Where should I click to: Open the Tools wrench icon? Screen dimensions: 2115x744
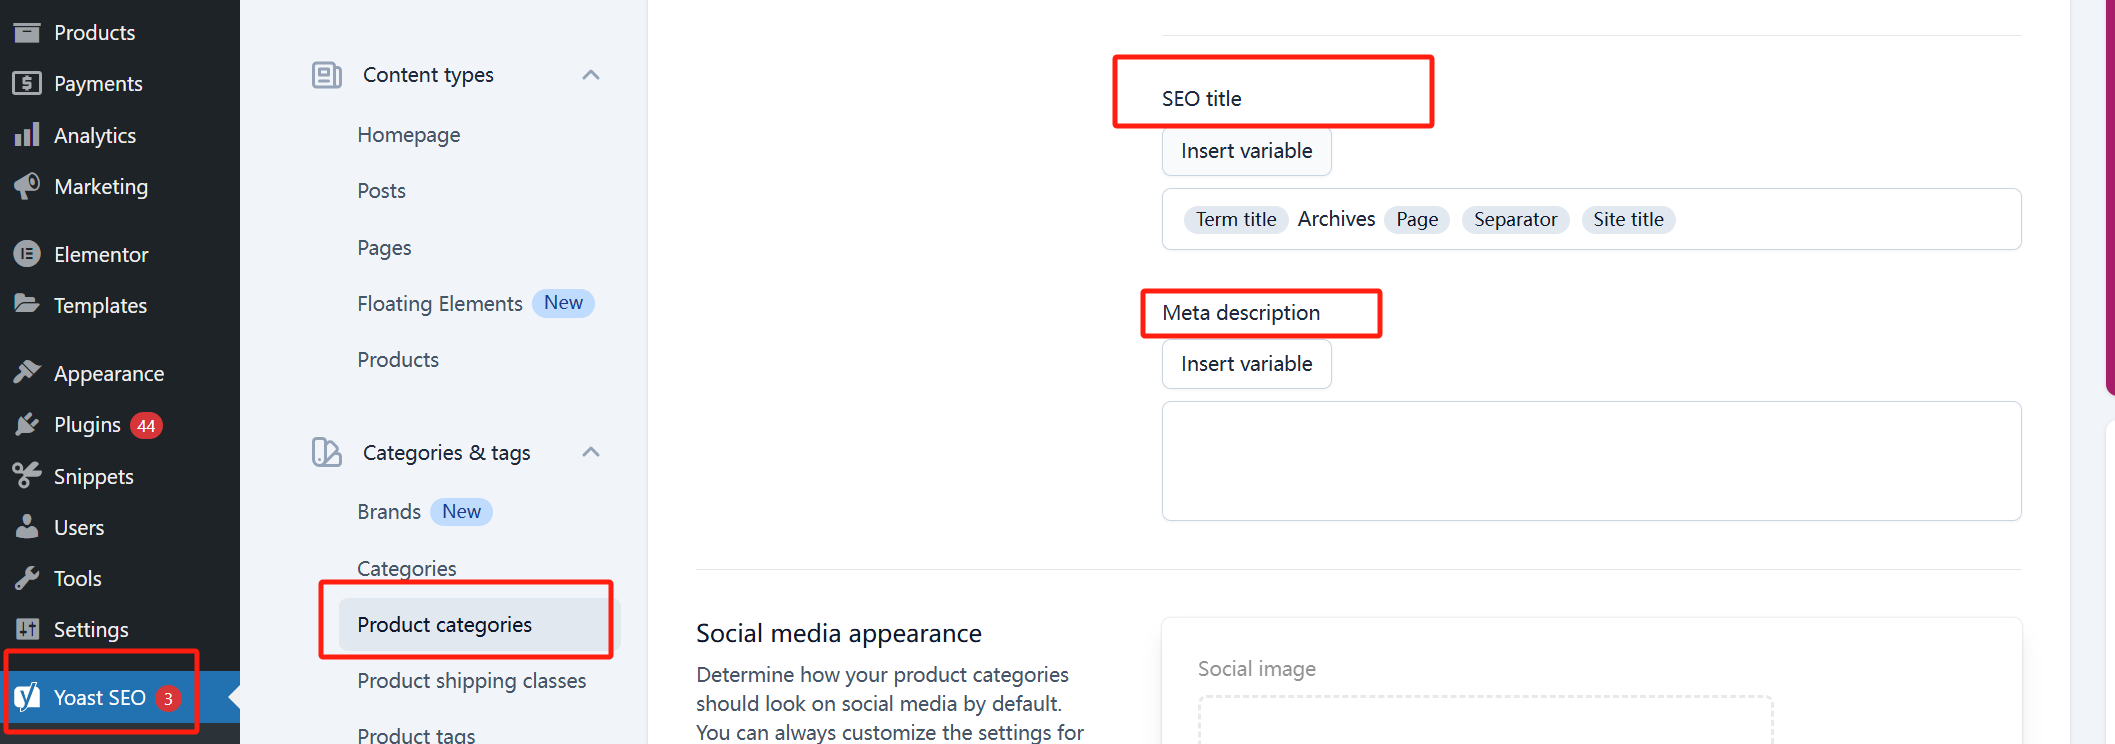pos(27,578)
